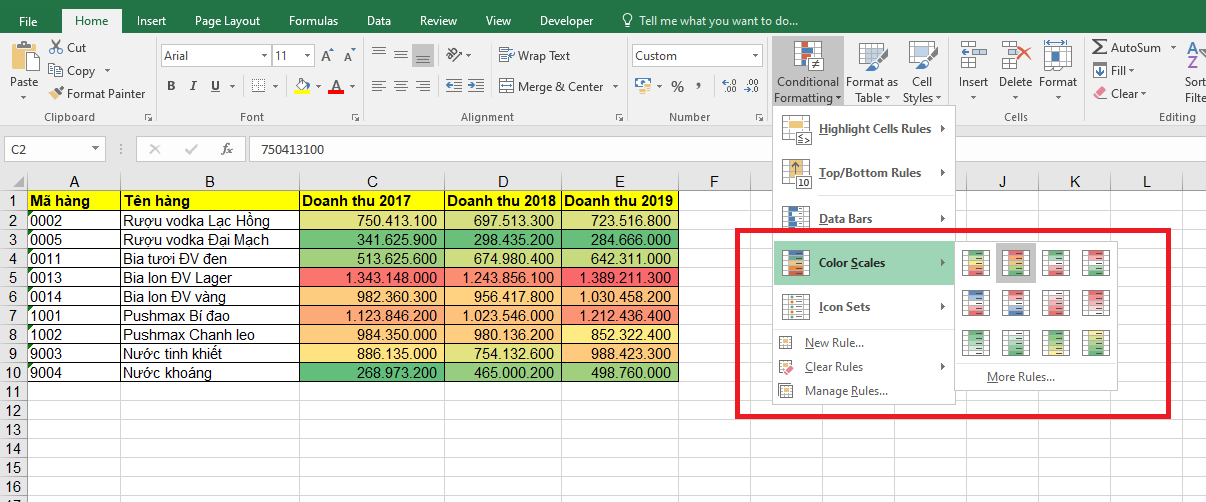Click the Format Painter brush icon
Image resolution: width=1206 pixels, height=502 pixels.
coord(56,94)
